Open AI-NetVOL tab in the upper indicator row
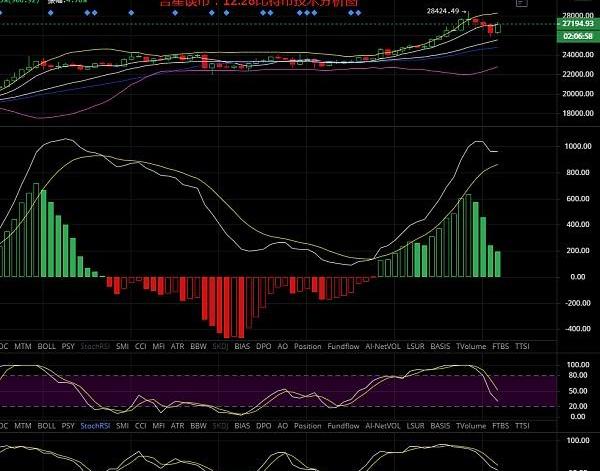This screenshot has width=600, height=471. [x=382, y=346]
